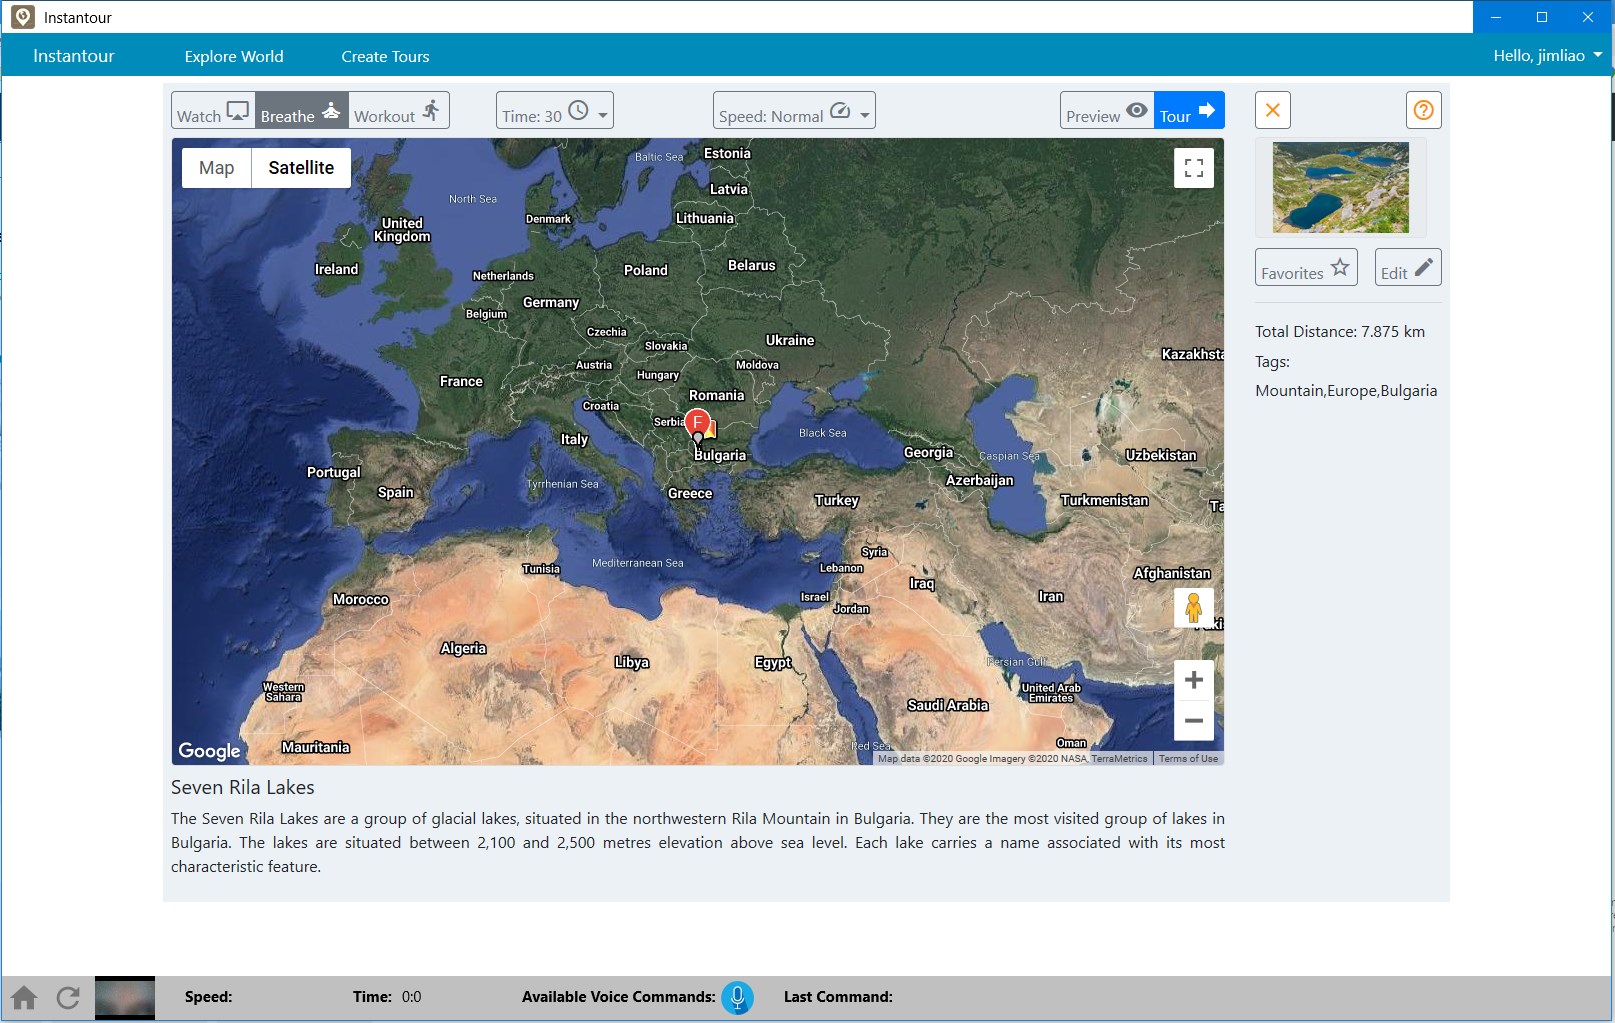The width and height of the screenshot is (1615, 1023).
Task: Open Create Tours in the navigation bar
Action: pyautogui.click(x=385, y=56)
